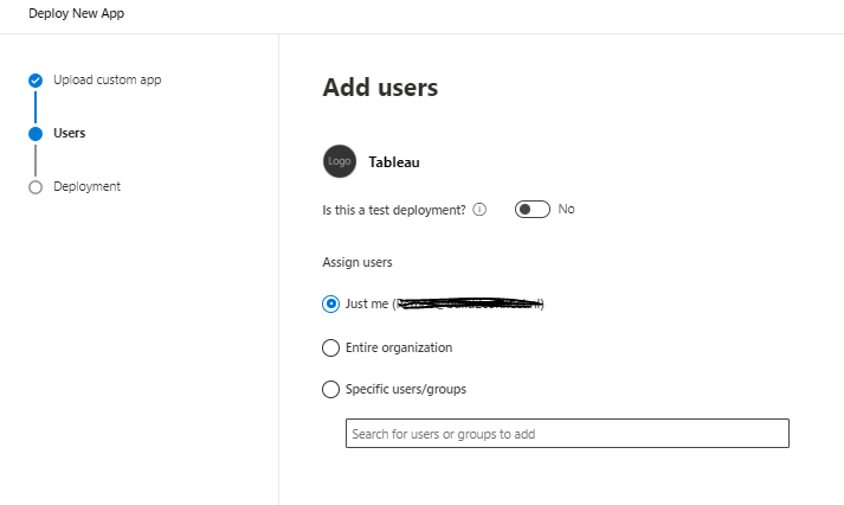Click the Upload custom app checkmark icon
The width and height of the screenshot is (844, 505).
pyautogui.click(x=36, y=80)
